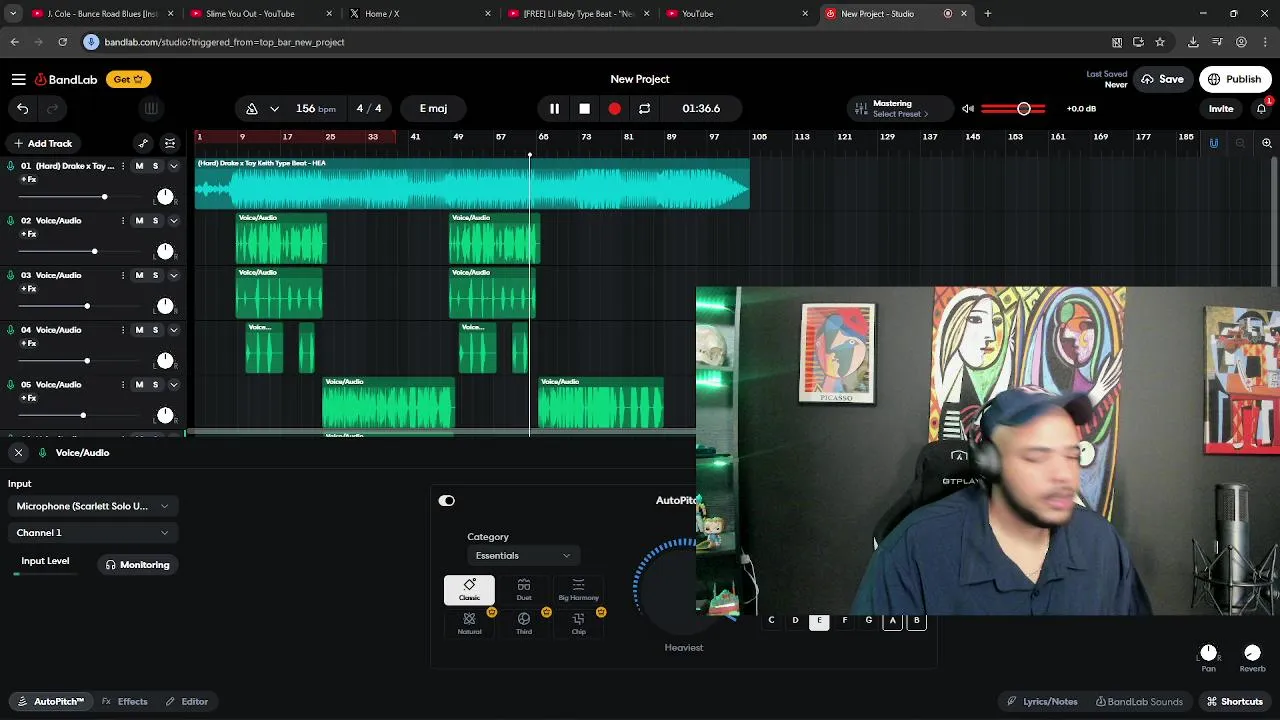Start recording with the red record button

[x=614, y=108]
